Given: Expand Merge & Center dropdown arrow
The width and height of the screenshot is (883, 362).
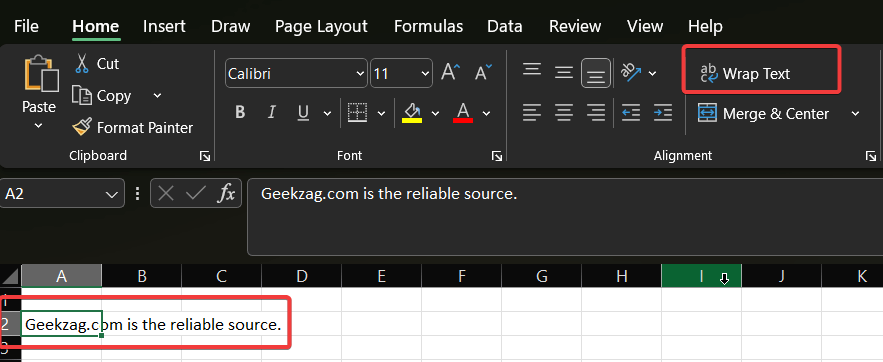Looking at the screenshot, I should [x=855, y=113].
